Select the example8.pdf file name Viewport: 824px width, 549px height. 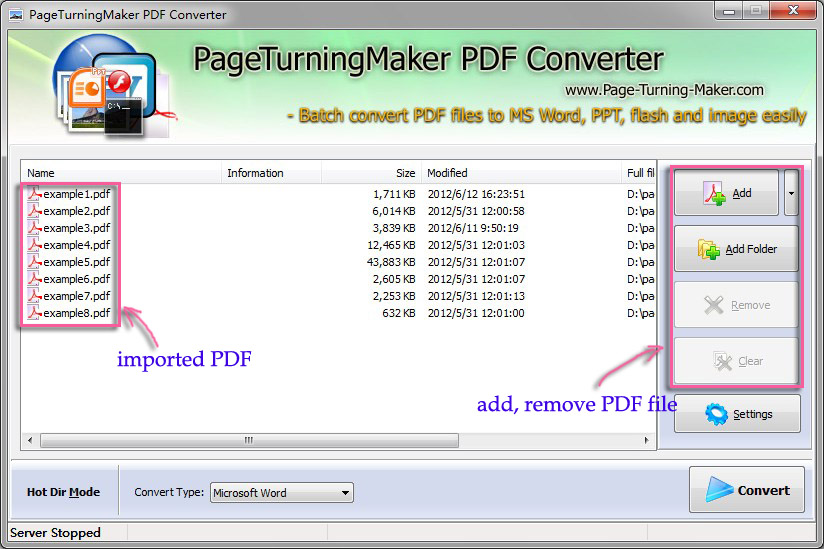point(77,313)
